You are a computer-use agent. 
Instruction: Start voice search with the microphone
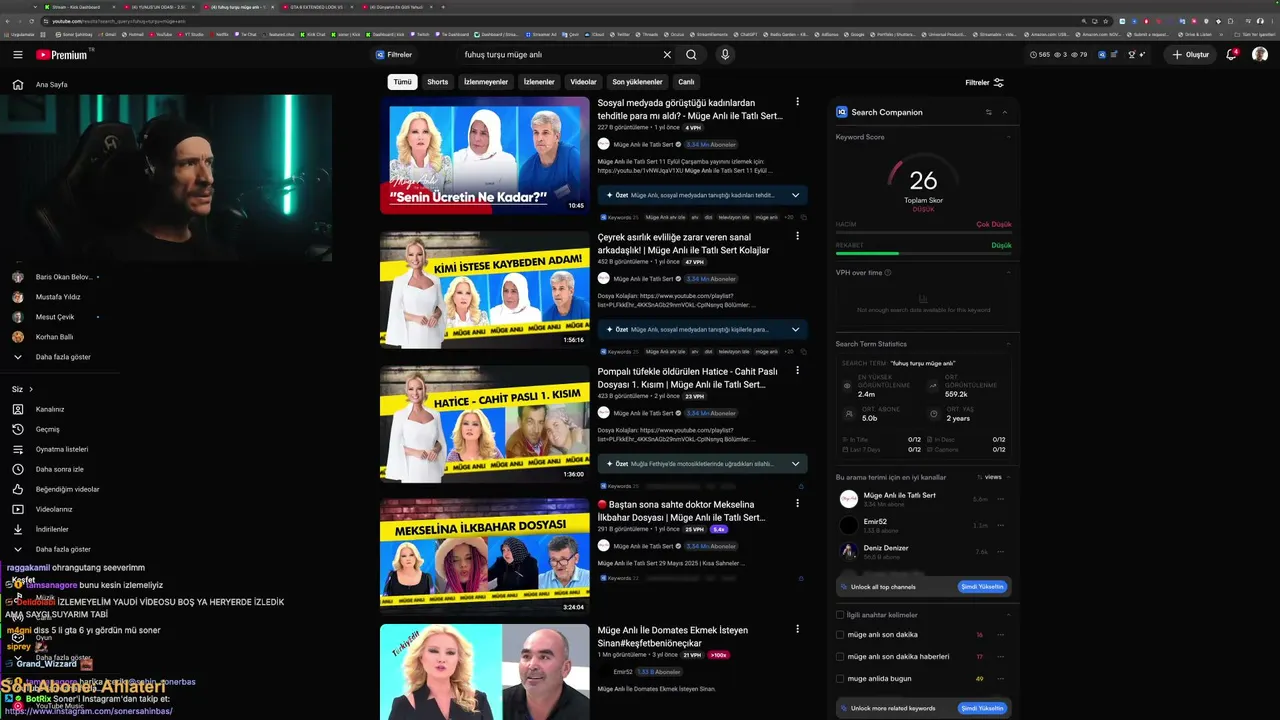coord(725,55)
